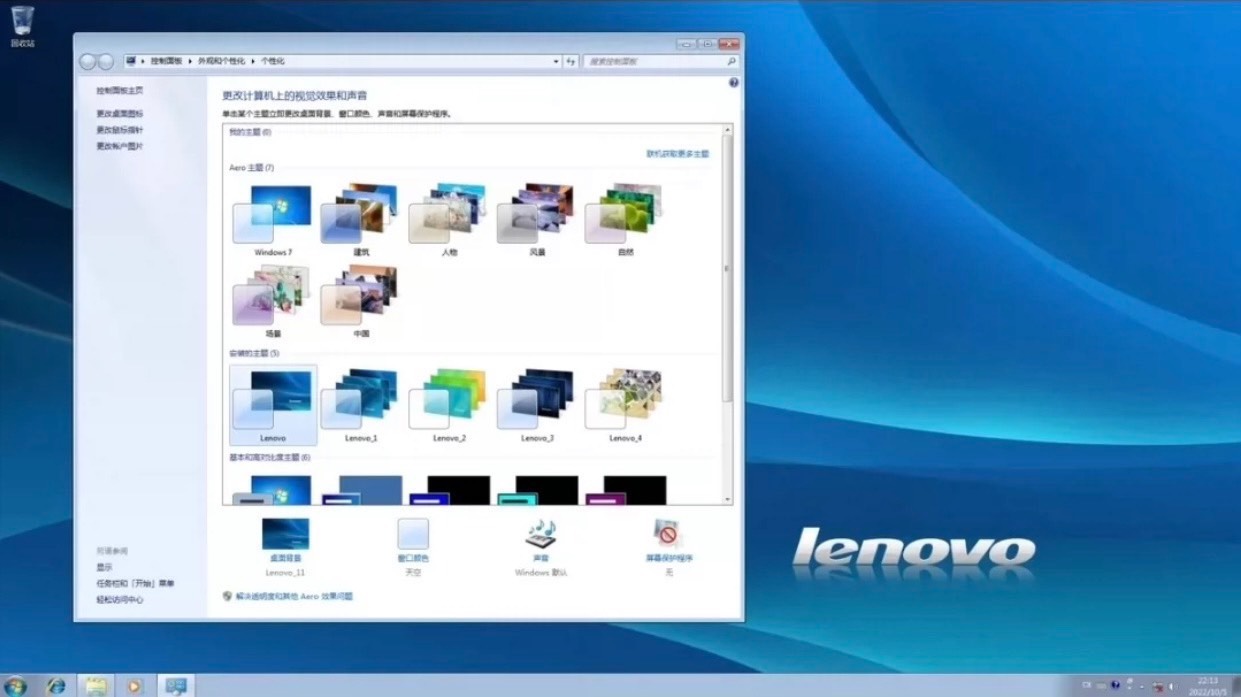Open the 显示 link under 另请参阅
1241x697 pixels.
coord(104,567)
